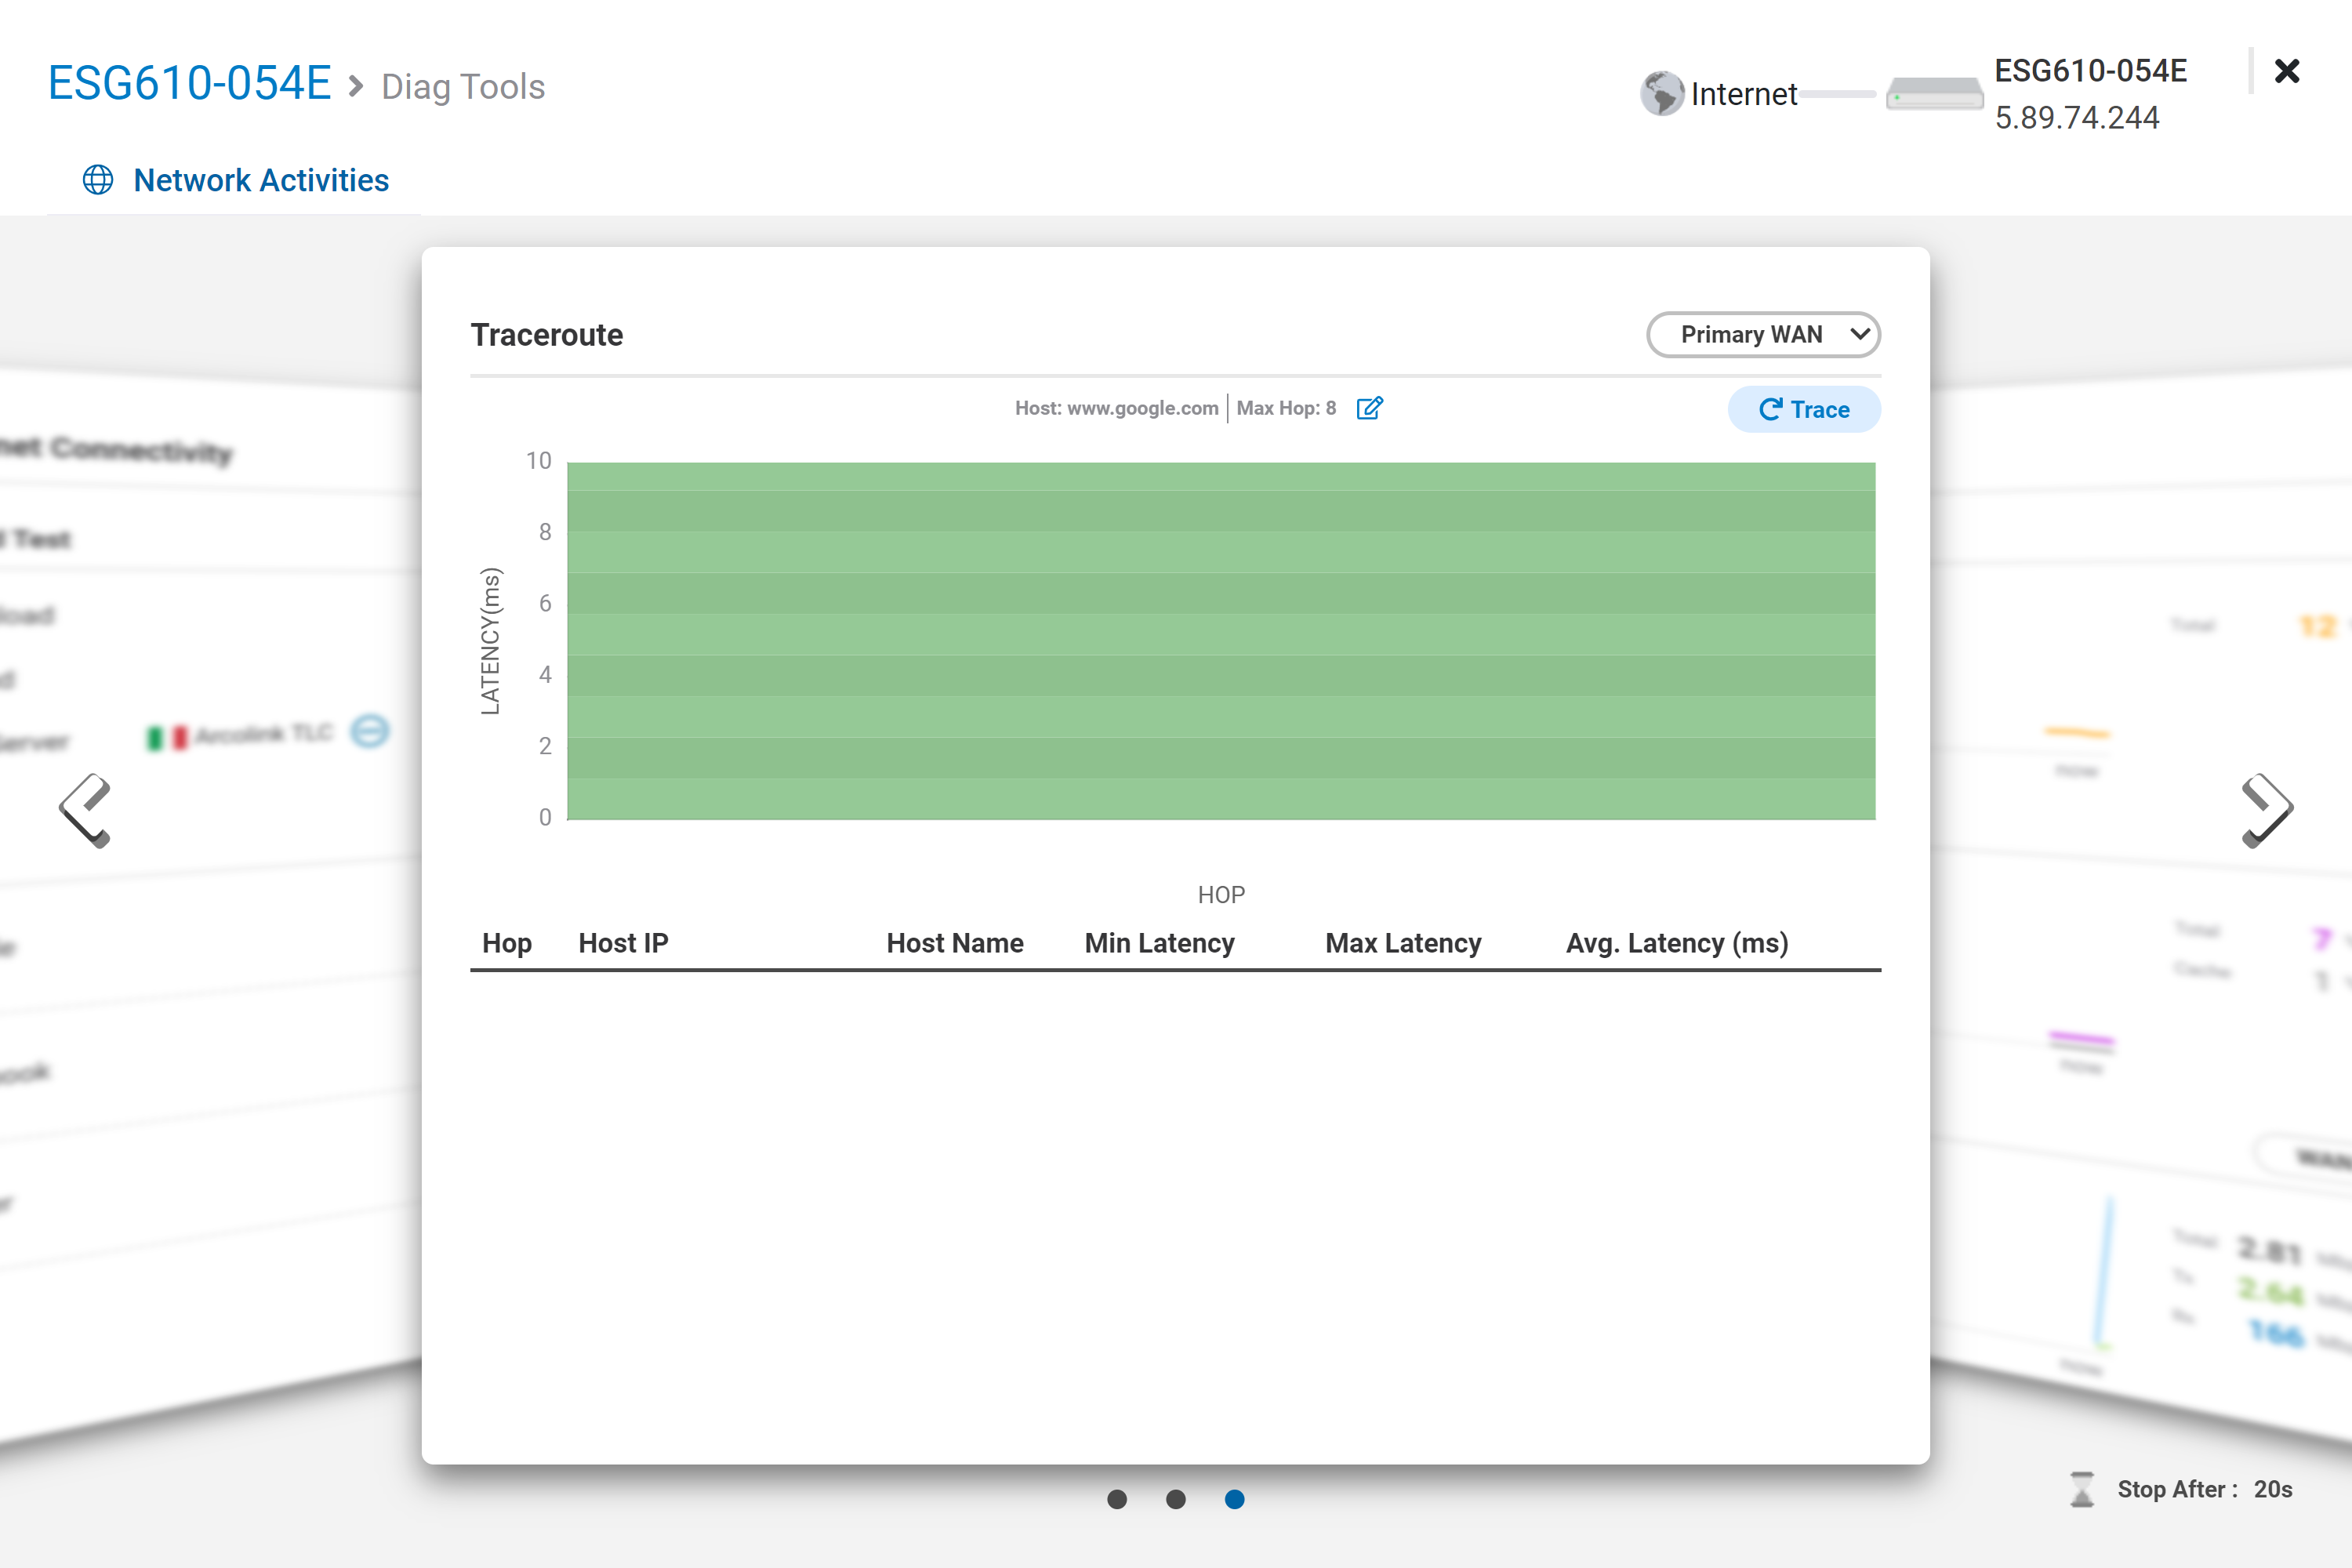Edit the traceroute host and max hop
2352x1568 pixels.
tap(1369, 408)
